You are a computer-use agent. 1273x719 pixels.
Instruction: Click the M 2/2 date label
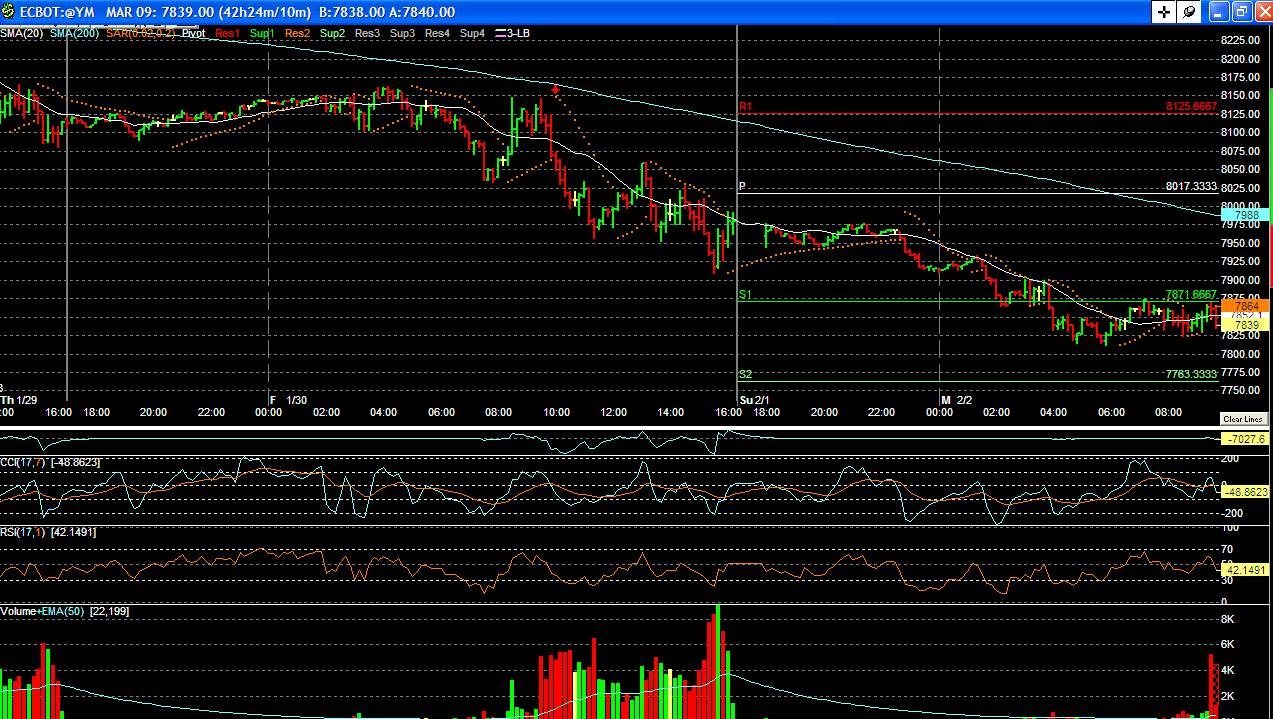(956, 400)
